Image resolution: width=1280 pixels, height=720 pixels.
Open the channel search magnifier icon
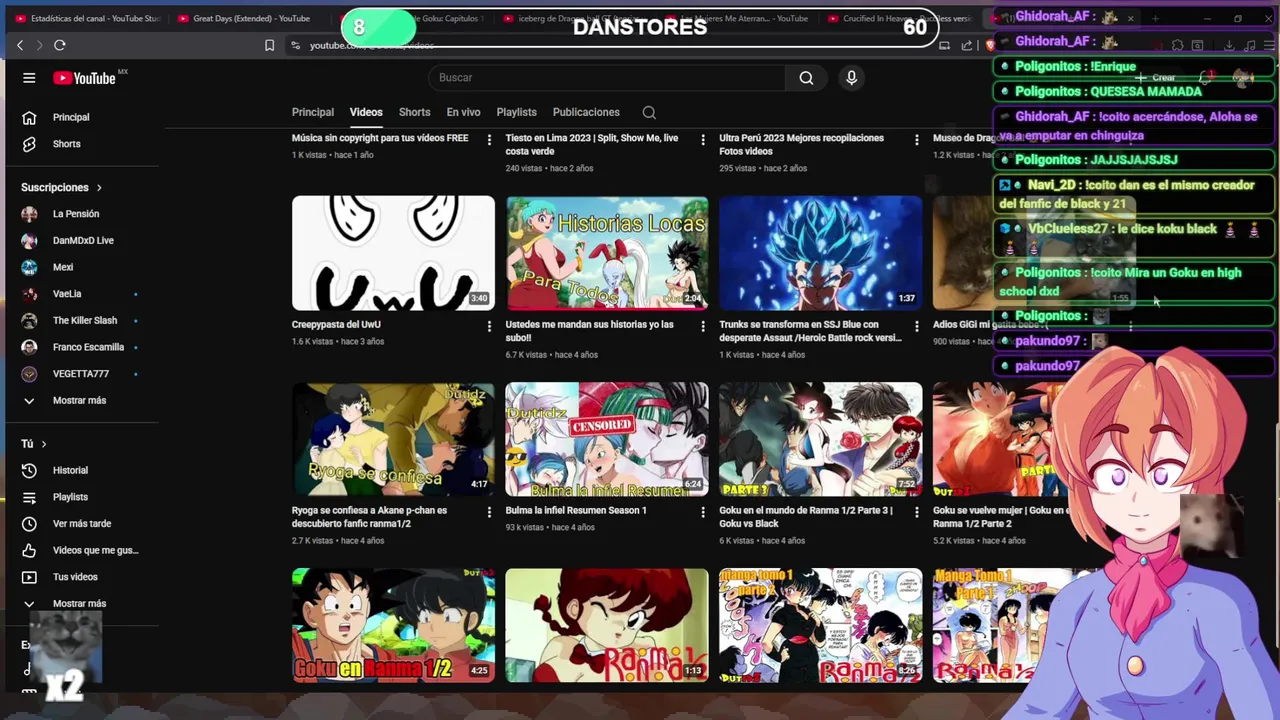[x=649, y=112]
